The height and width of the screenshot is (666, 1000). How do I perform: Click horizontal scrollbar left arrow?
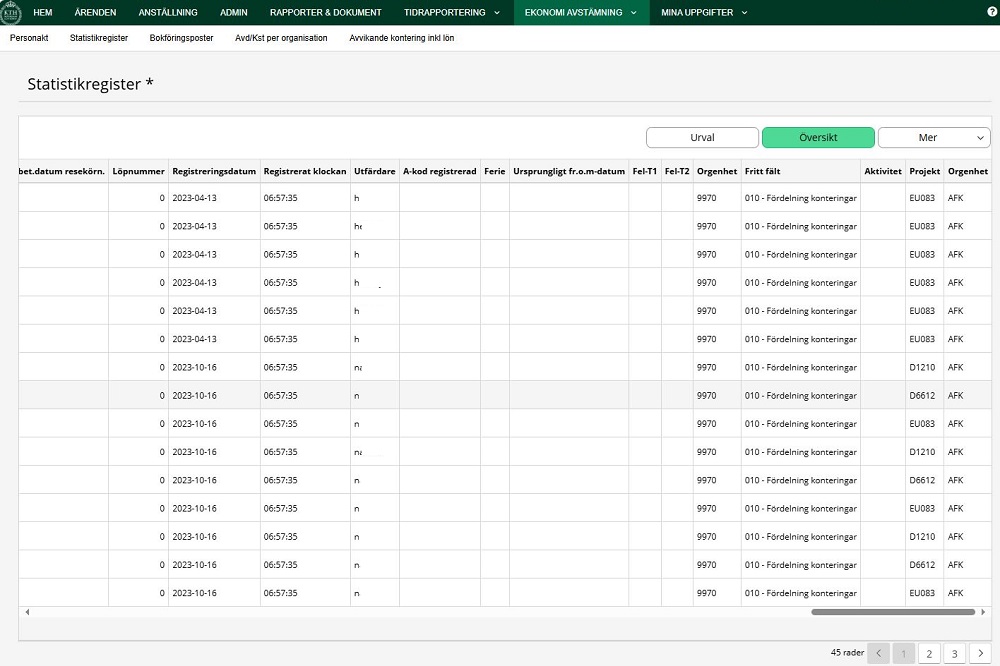click(27, 612)
